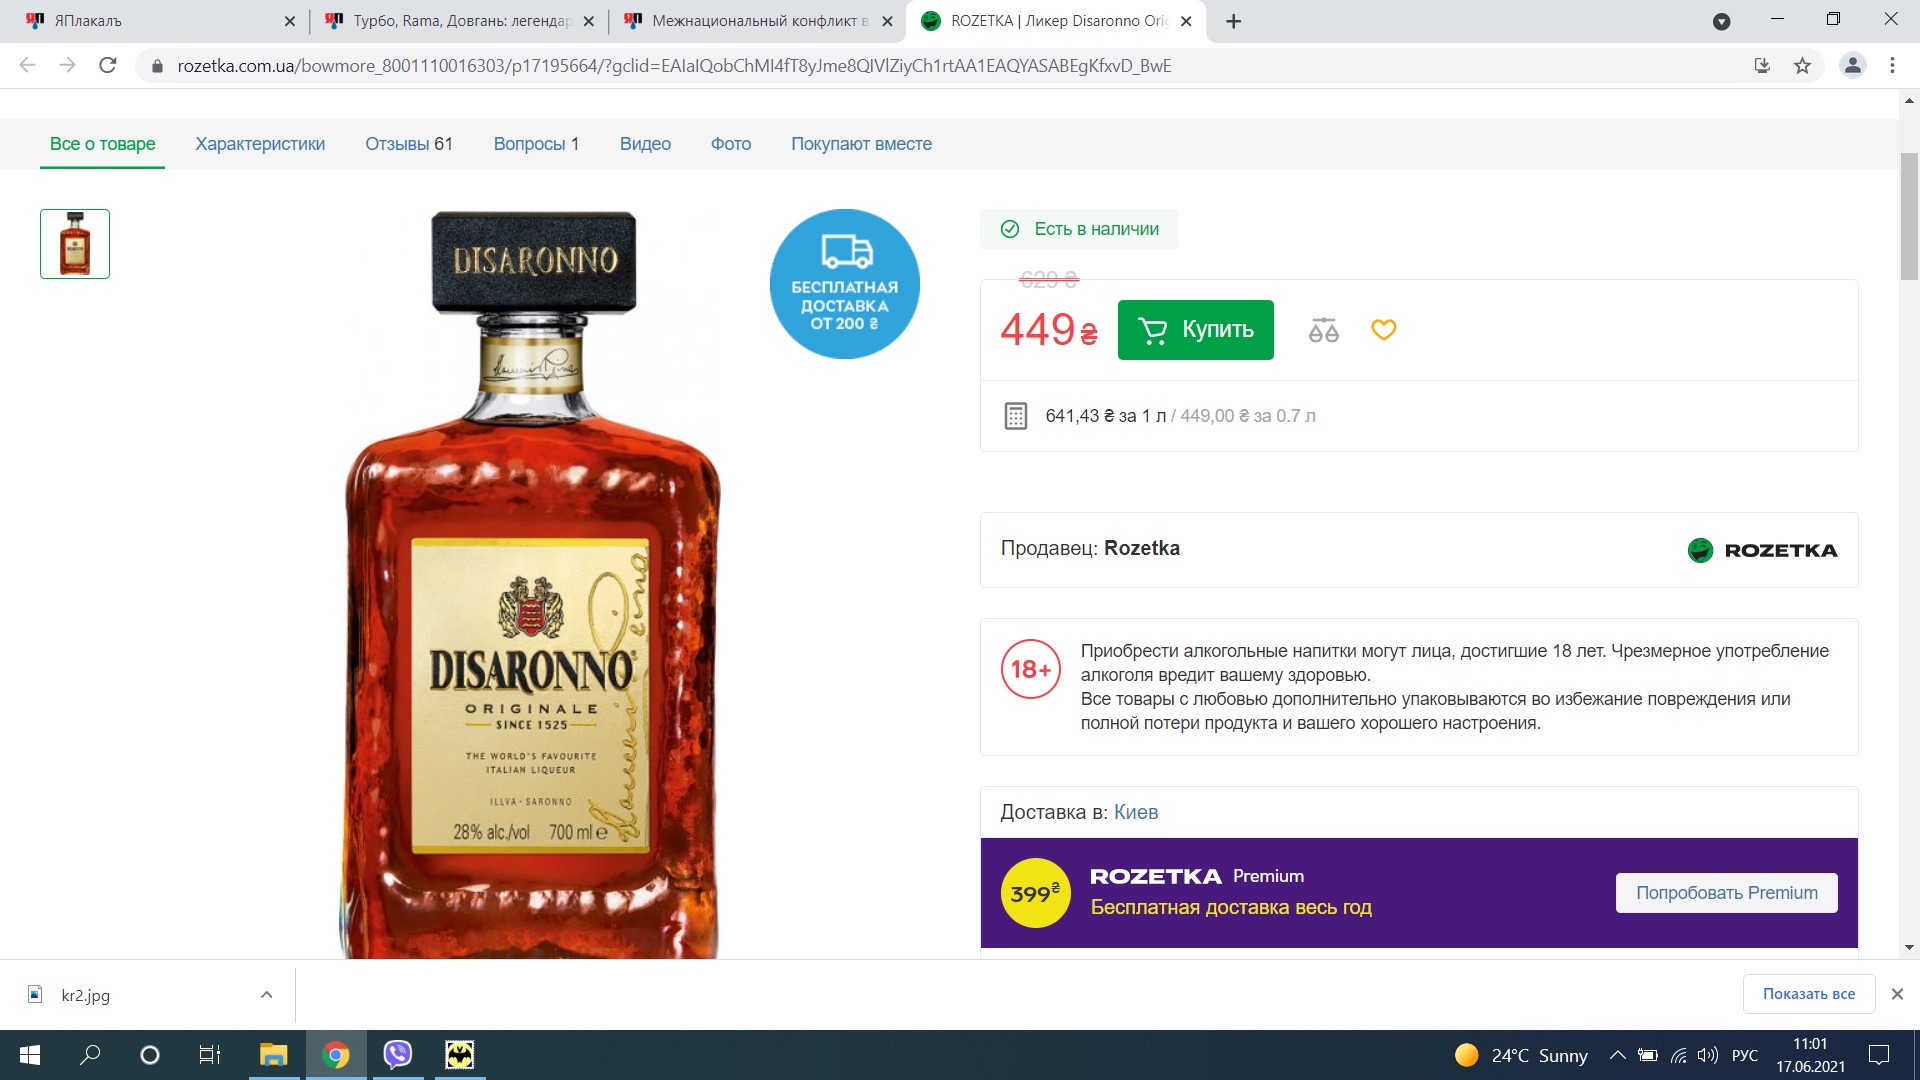
Task: Open the Отзывы 61 reviews tab
Action: click(x=409, y=144)
